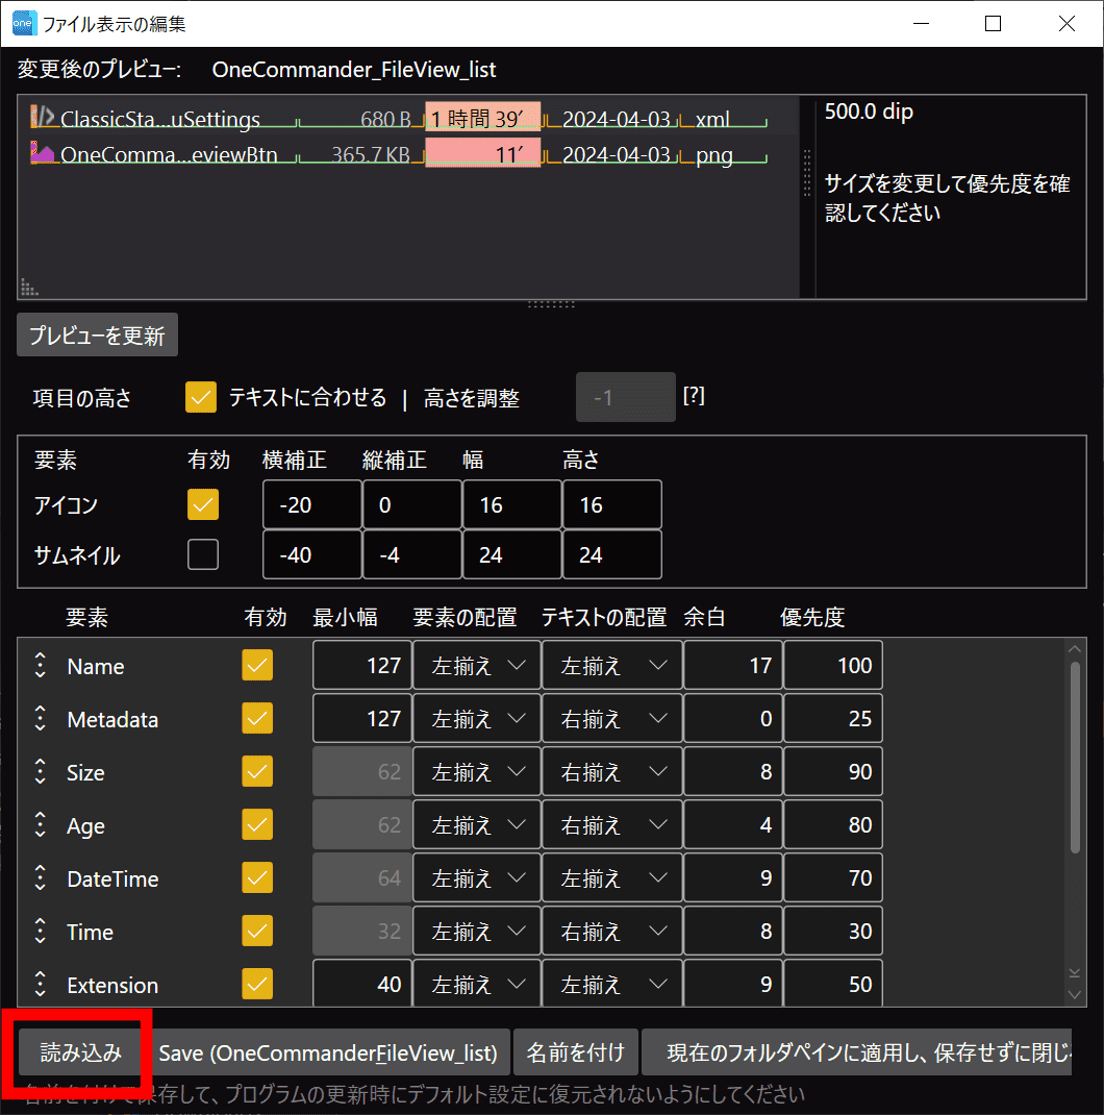Click the Metadata 優先度 field showing 25
This screenshot has width=1104, height=1115.
coord(833,719)
